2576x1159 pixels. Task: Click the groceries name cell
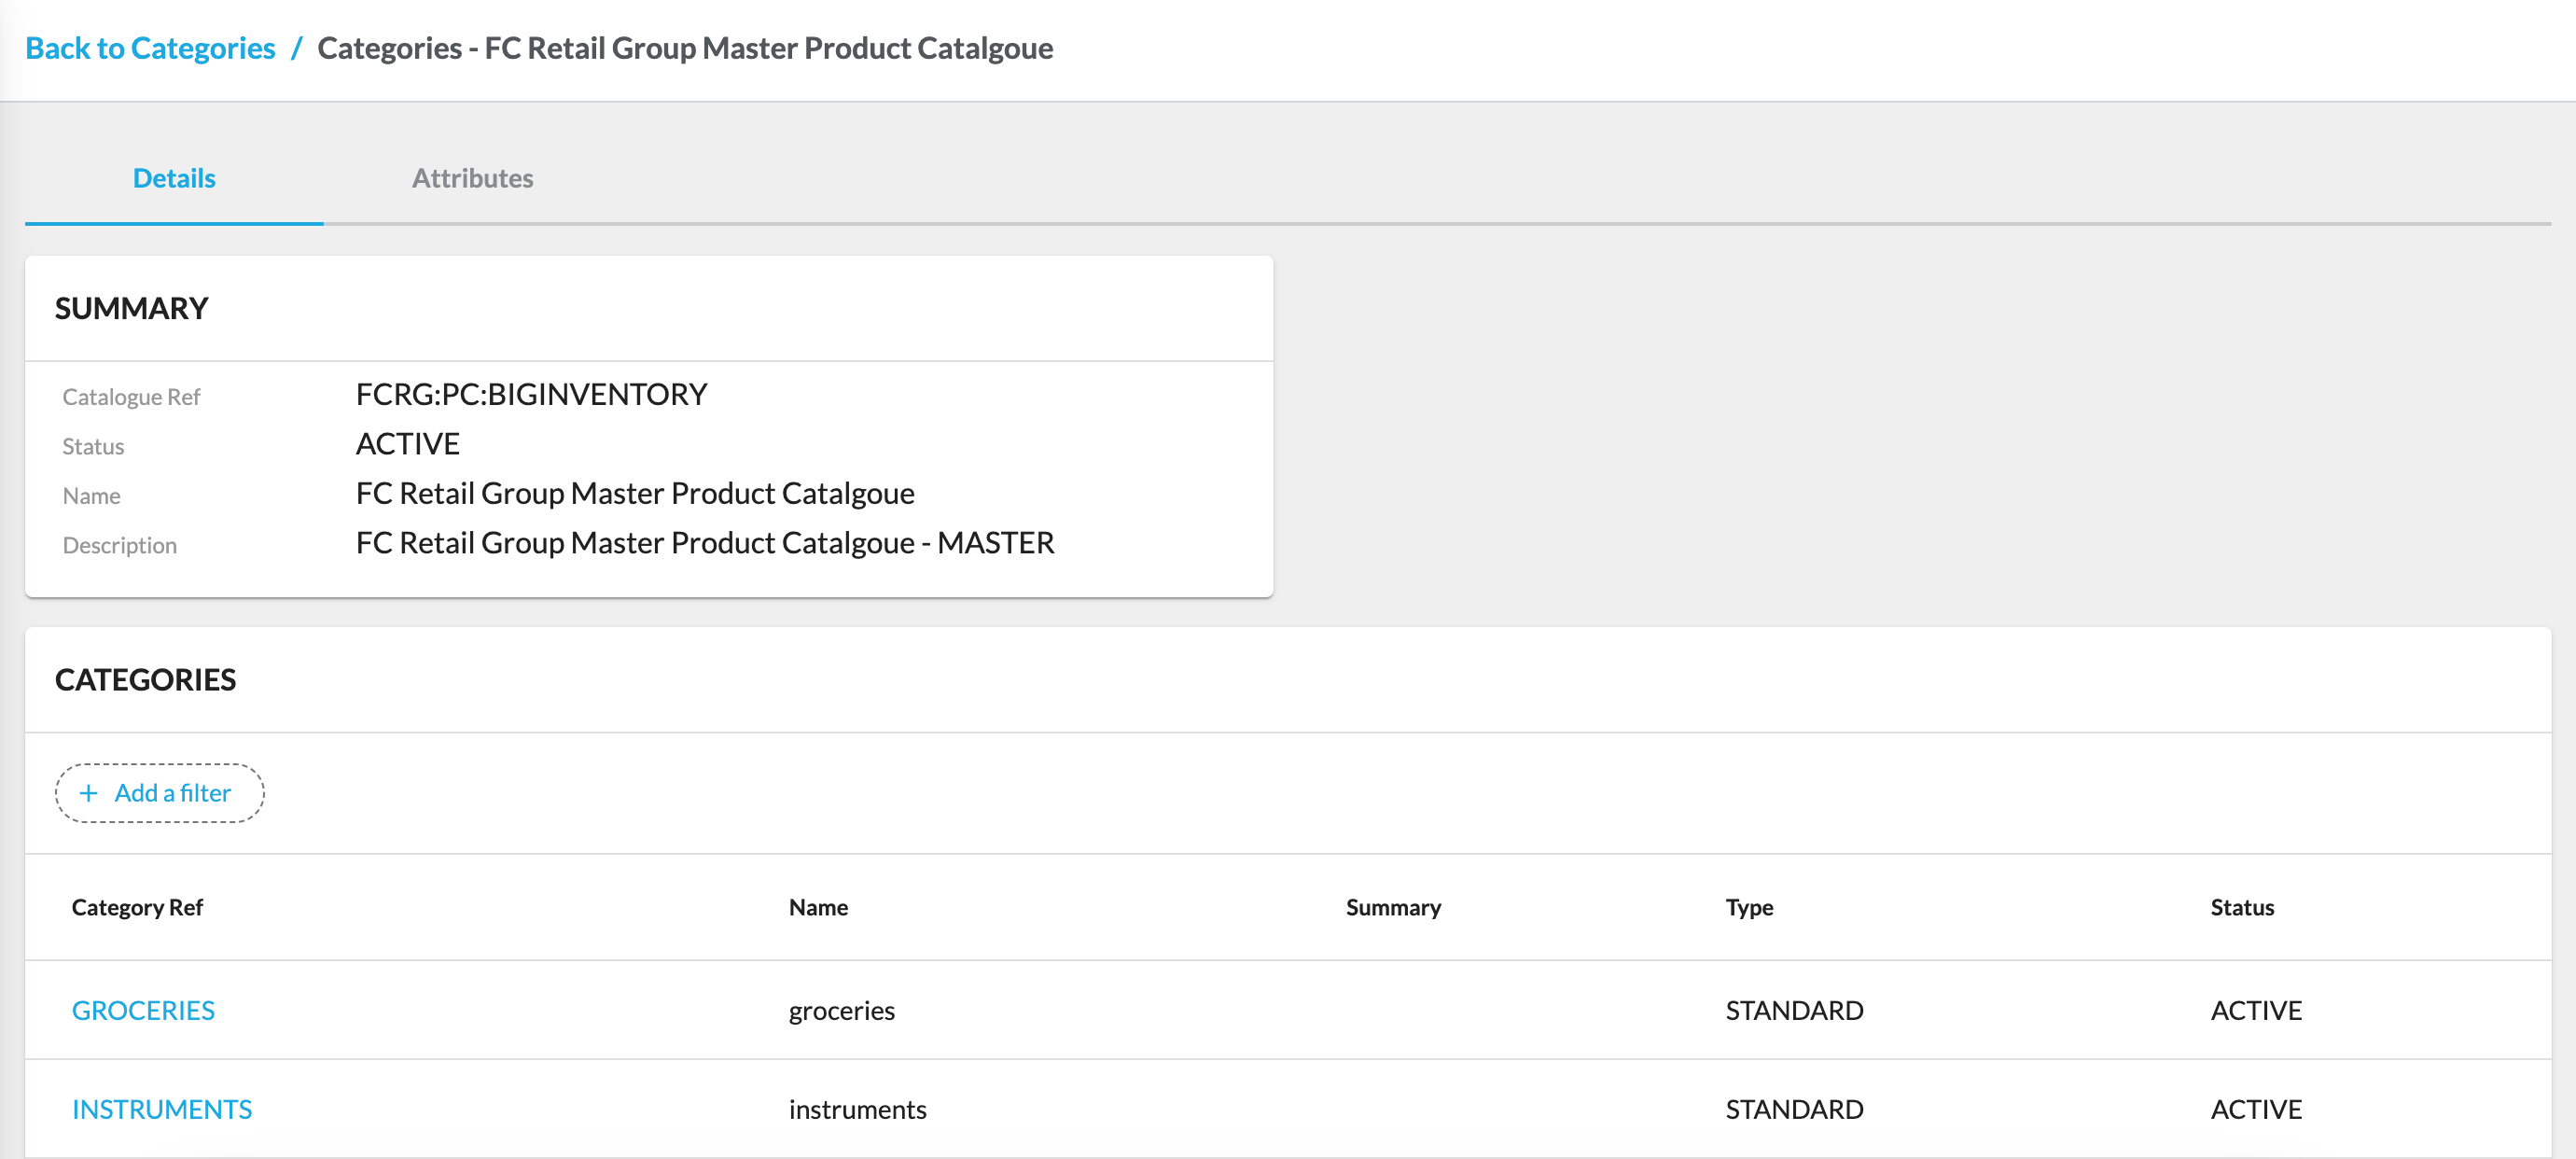tap(841, 1010)
